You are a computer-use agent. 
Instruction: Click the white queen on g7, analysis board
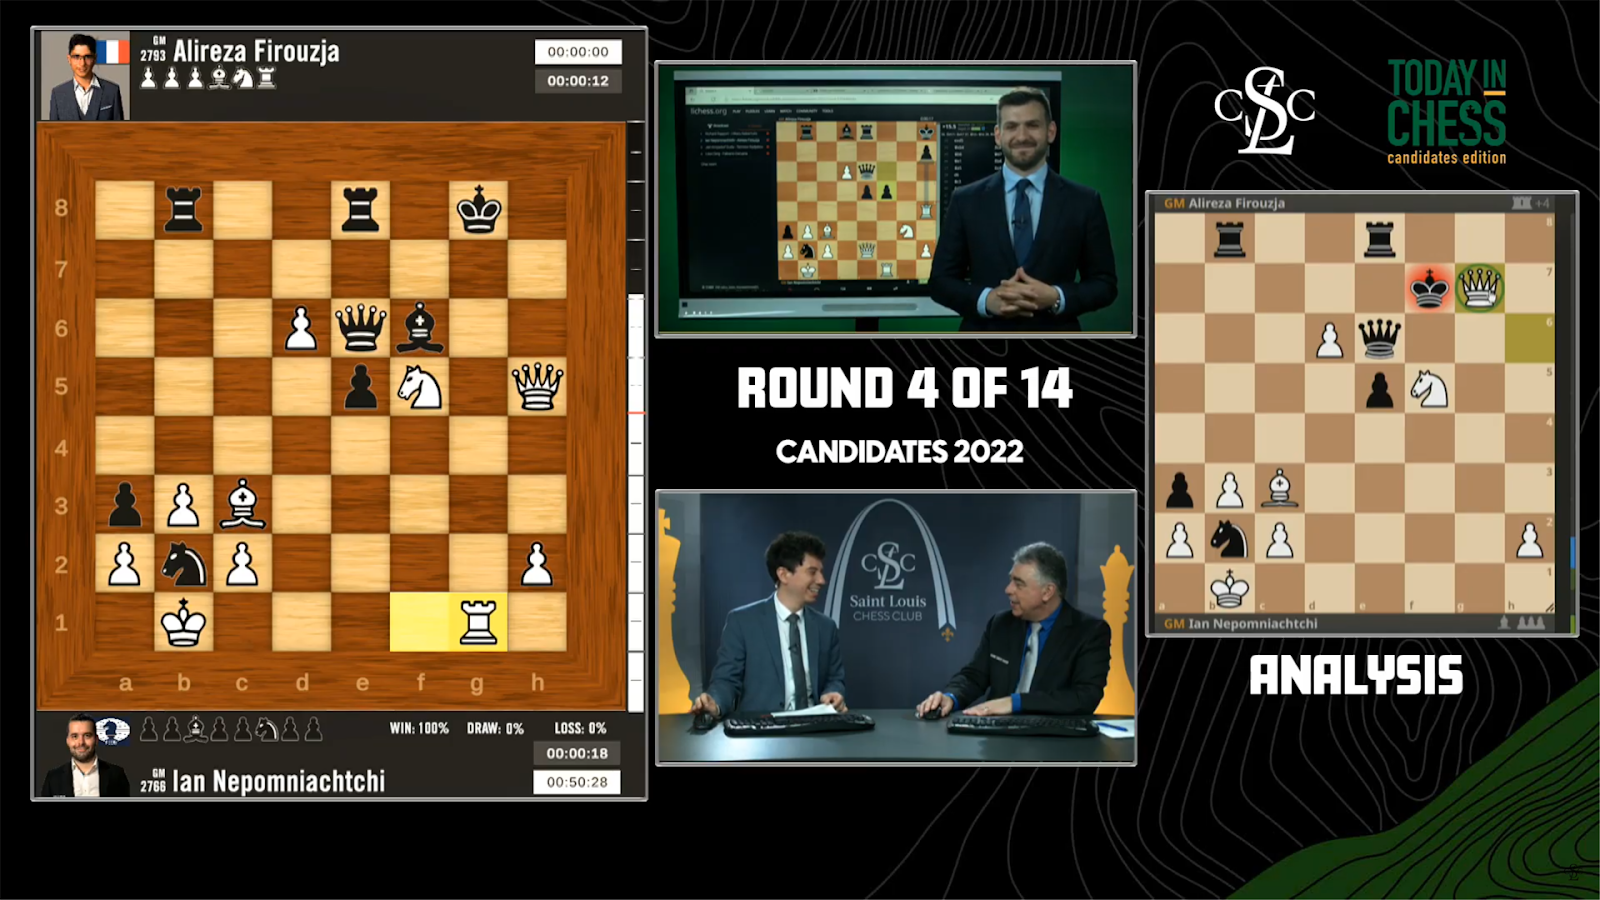click(1480, 288)
